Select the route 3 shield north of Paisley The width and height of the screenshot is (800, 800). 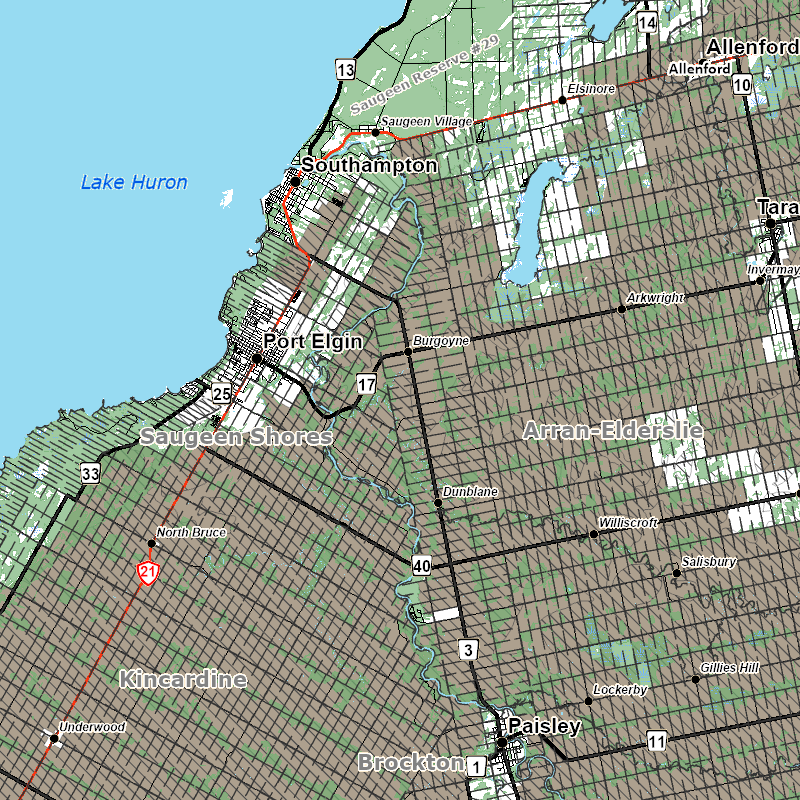[x=469, y=650]
